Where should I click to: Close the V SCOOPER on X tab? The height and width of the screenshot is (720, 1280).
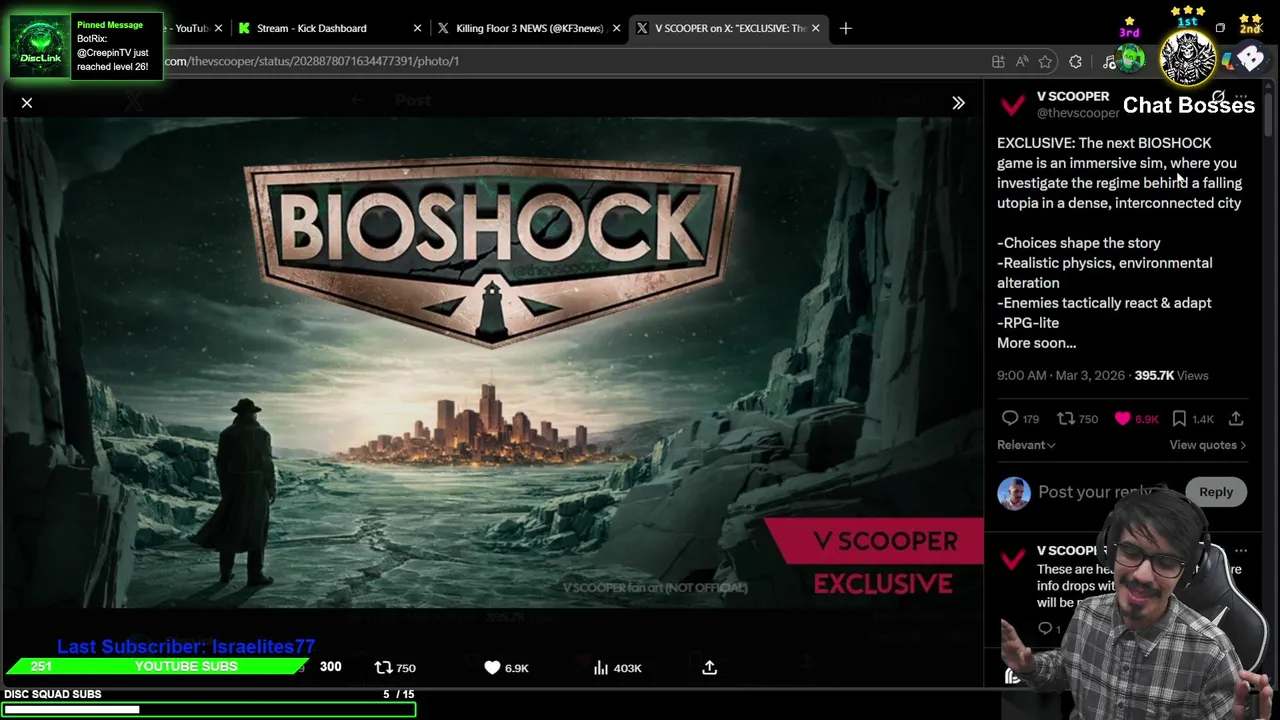[815, 28]
